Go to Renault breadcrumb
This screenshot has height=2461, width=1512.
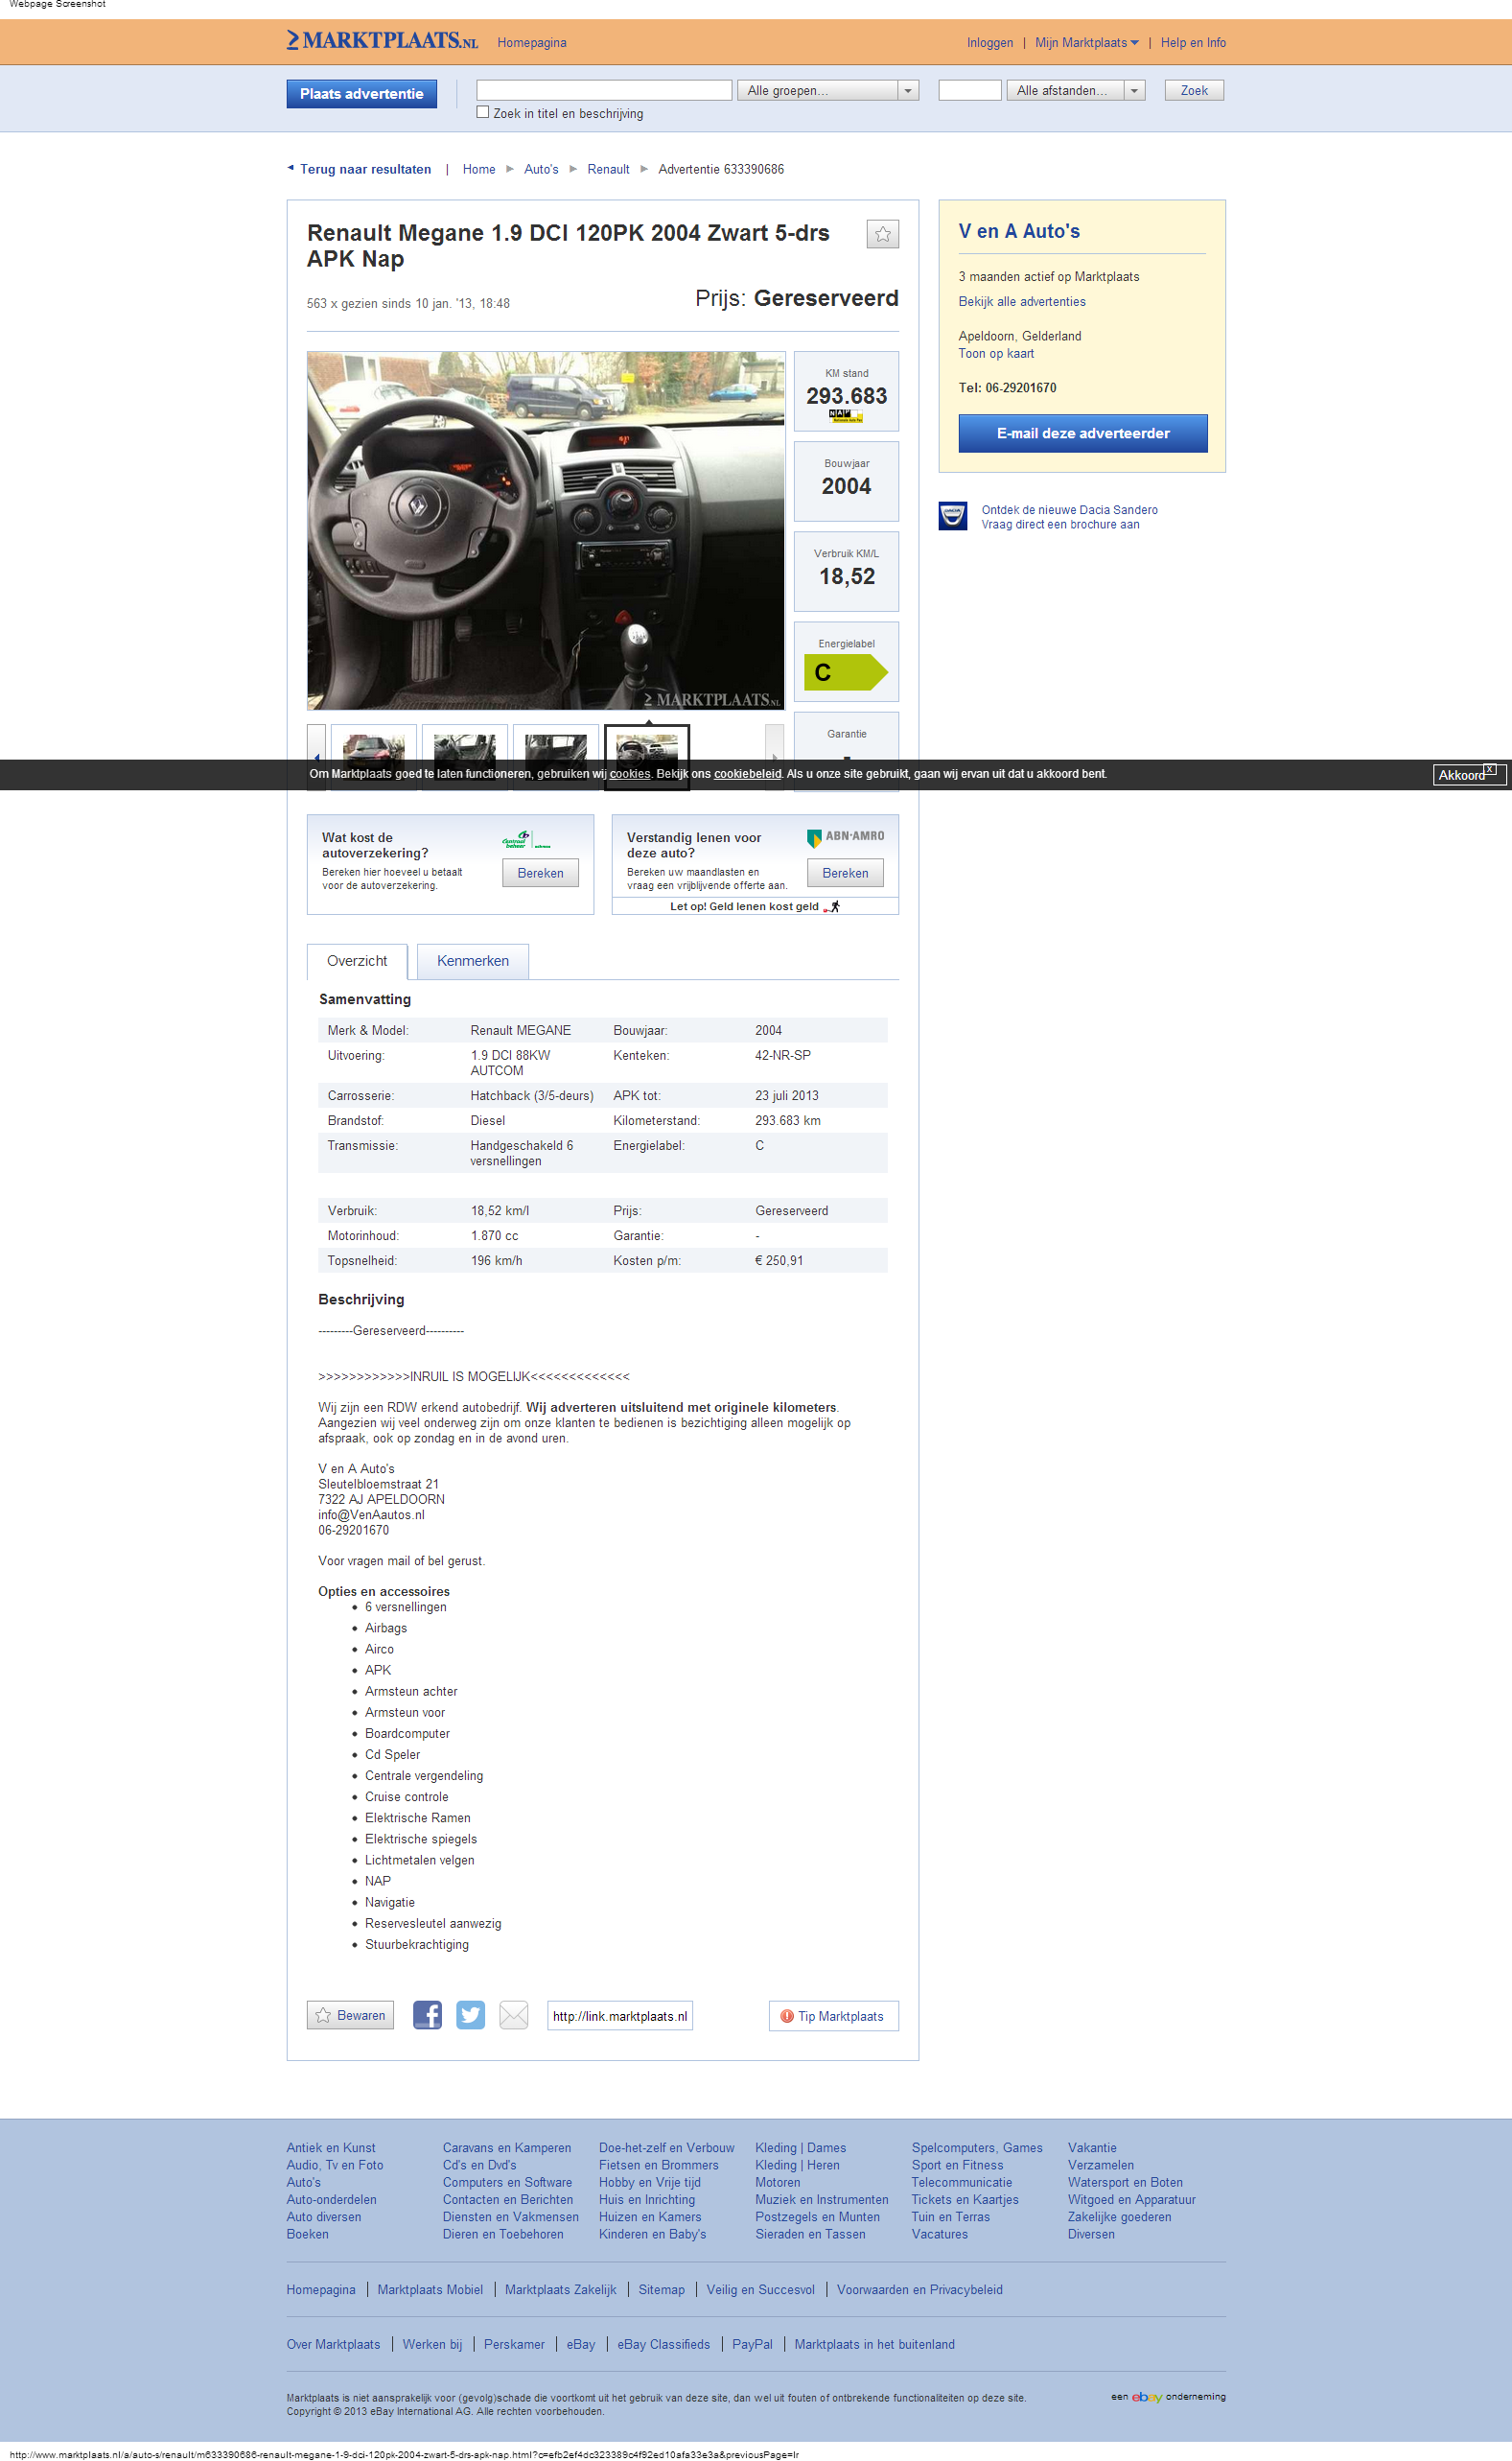pyautogui.click(x=608, y=169)
